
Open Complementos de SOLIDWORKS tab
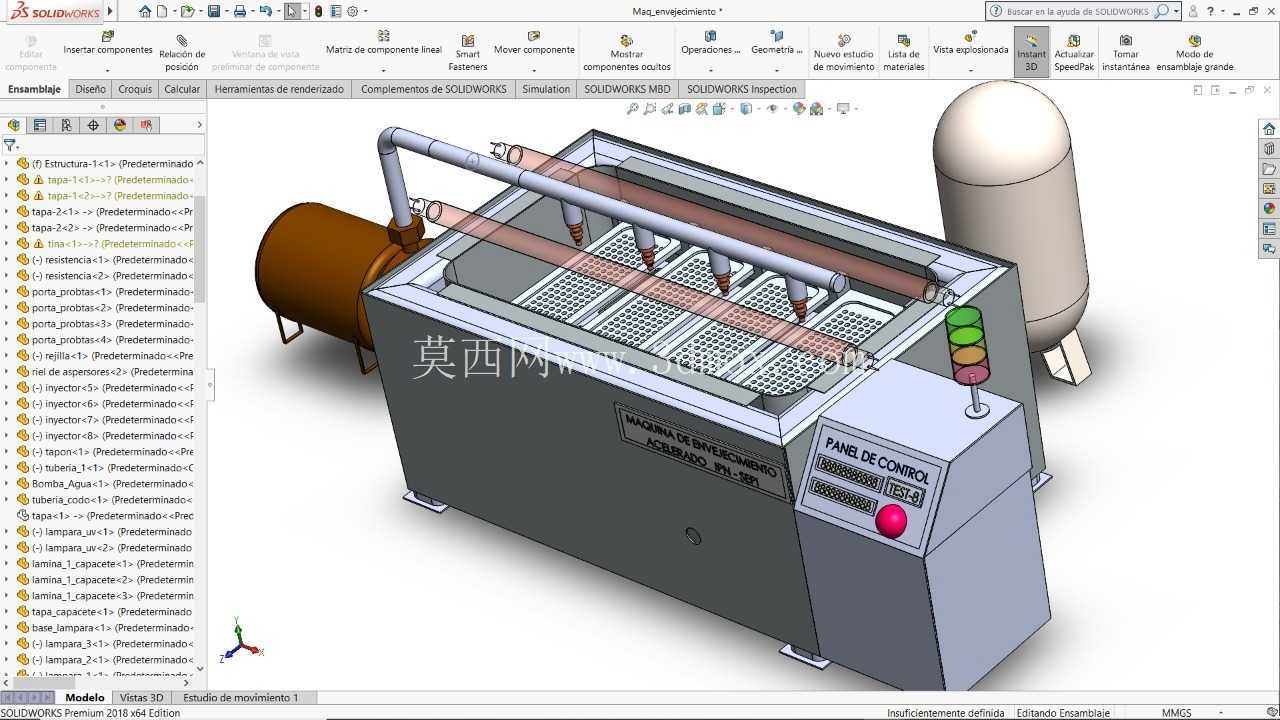(x=434, y=89)
